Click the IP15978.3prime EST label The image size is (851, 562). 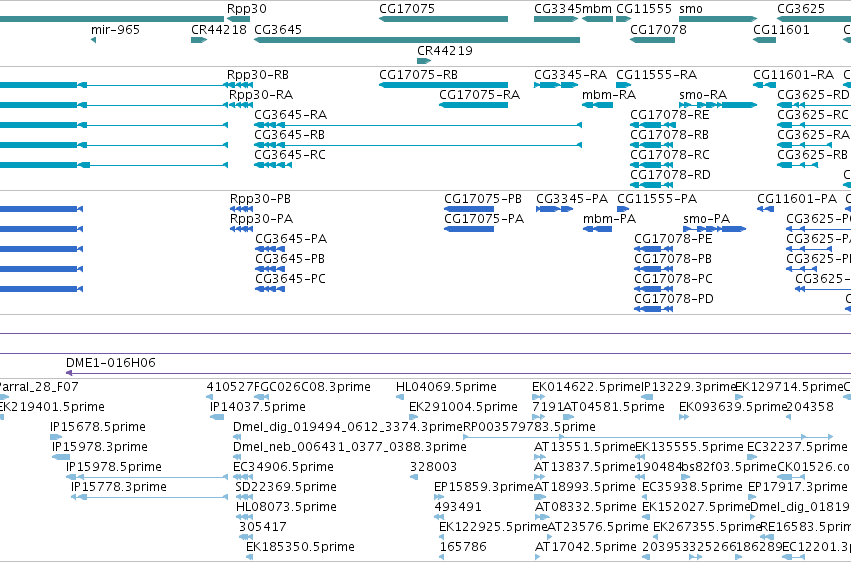tap(100, 446)
